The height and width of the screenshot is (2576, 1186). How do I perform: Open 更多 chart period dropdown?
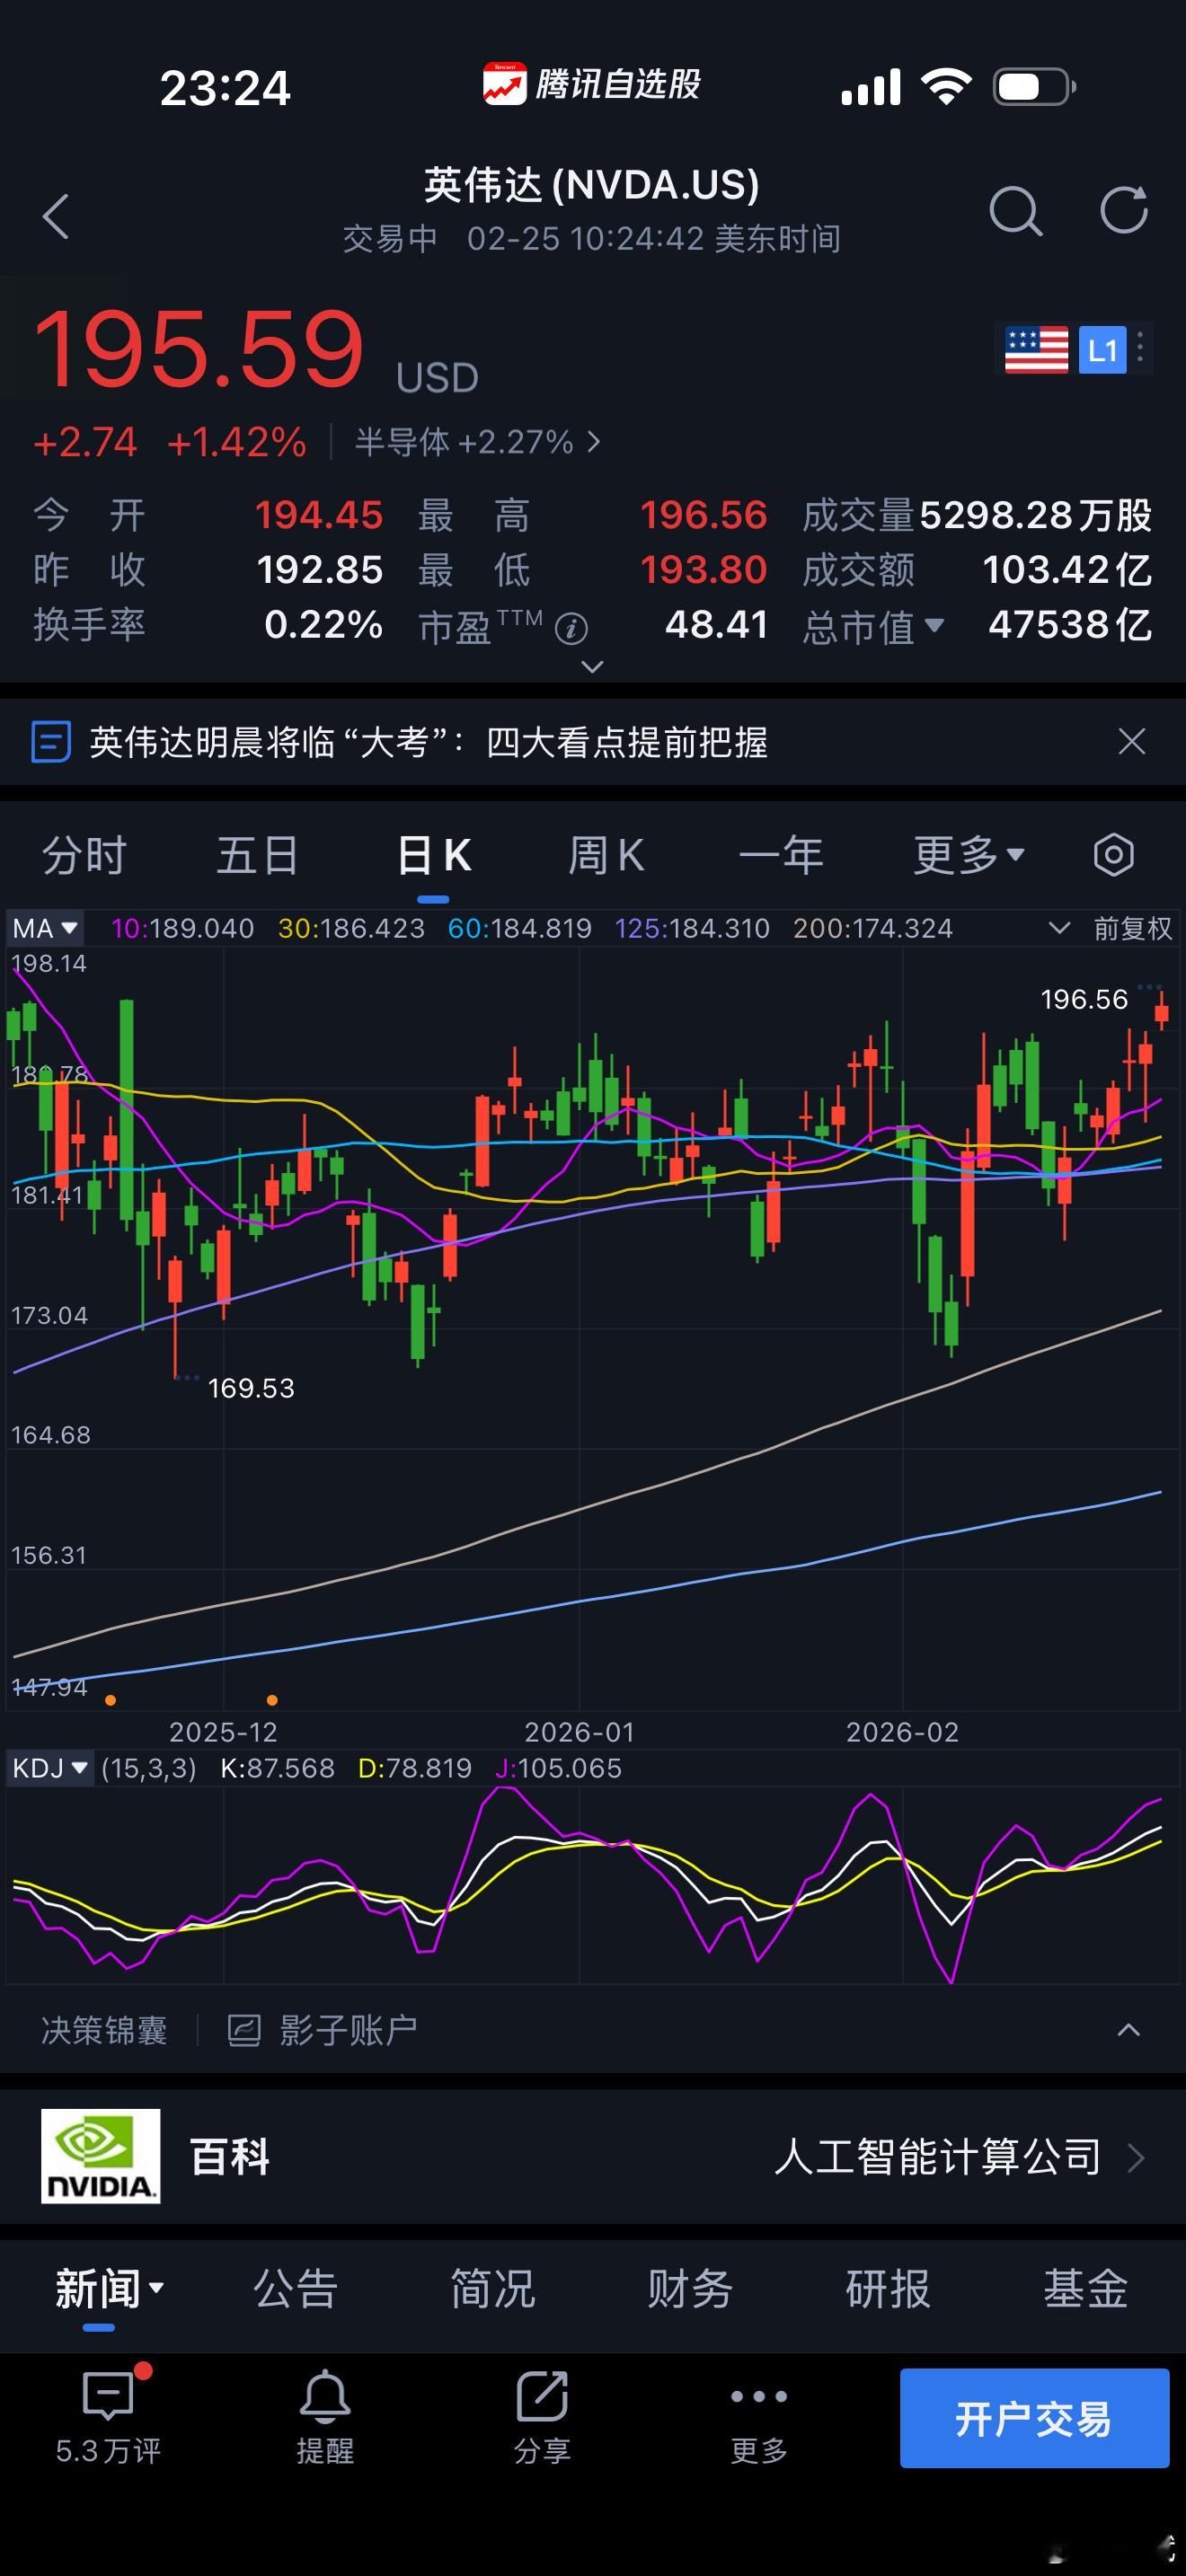[x=968, y=855]
